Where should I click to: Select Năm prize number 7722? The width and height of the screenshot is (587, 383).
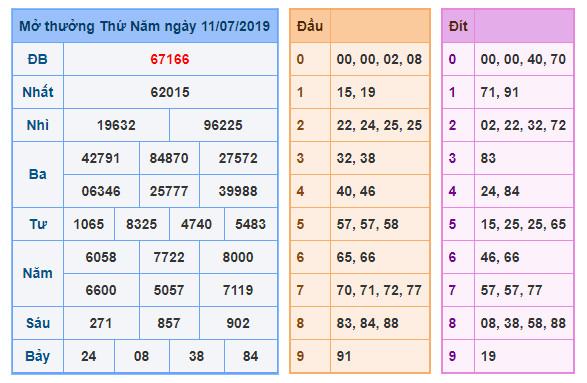click(x=169, y=257)
